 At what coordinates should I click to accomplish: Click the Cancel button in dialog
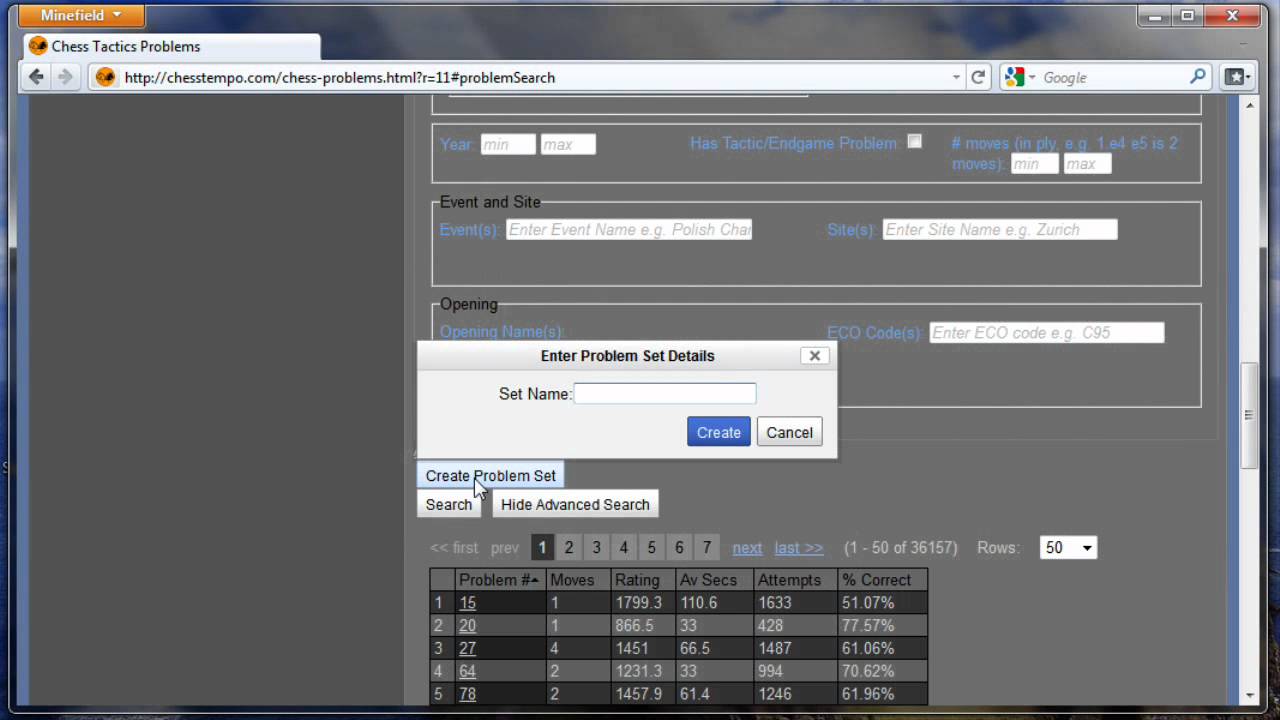pyautogui.click(x=789, y=432)
